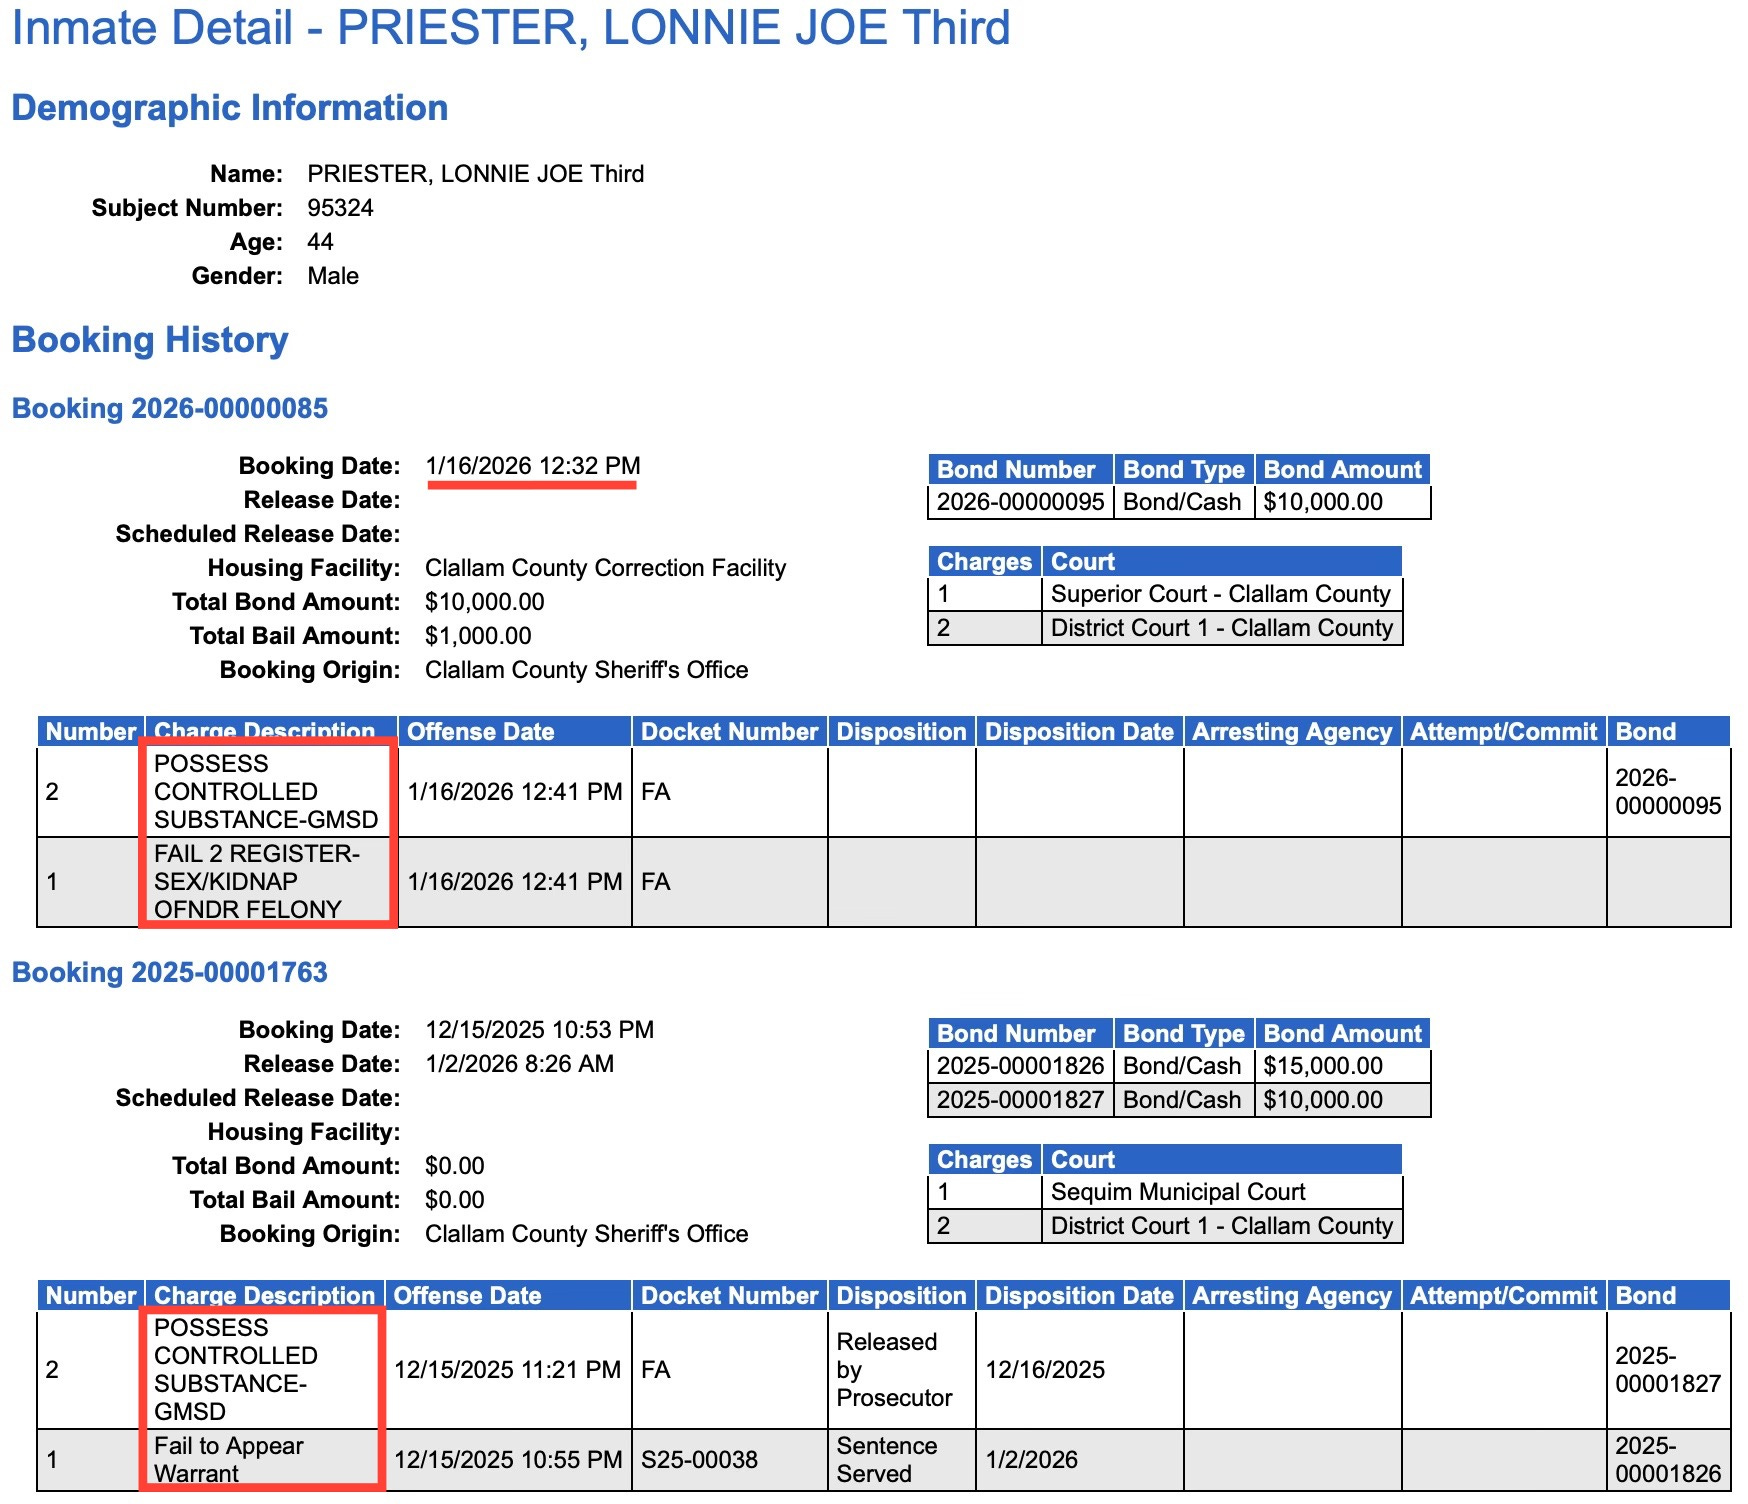Click Offense Date header in first booking table
The image size is (1748, 1504).
[514, 731]
